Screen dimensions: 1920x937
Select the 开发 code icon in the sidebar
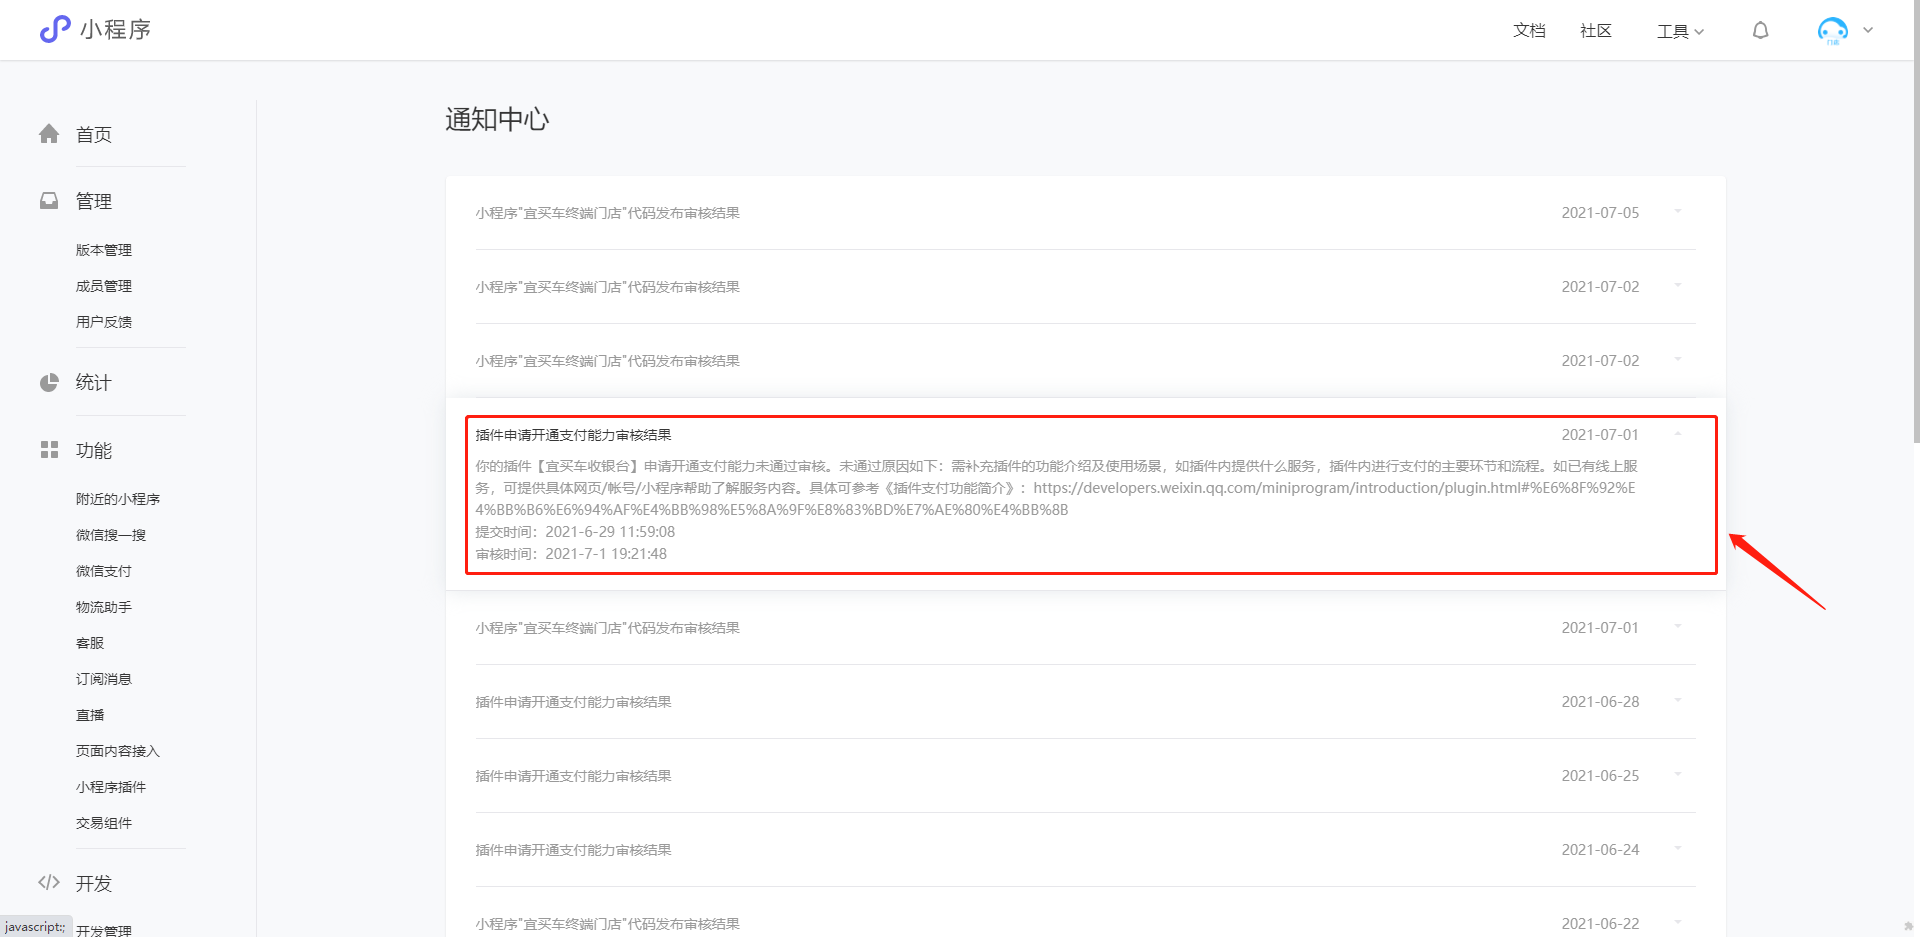49,882
